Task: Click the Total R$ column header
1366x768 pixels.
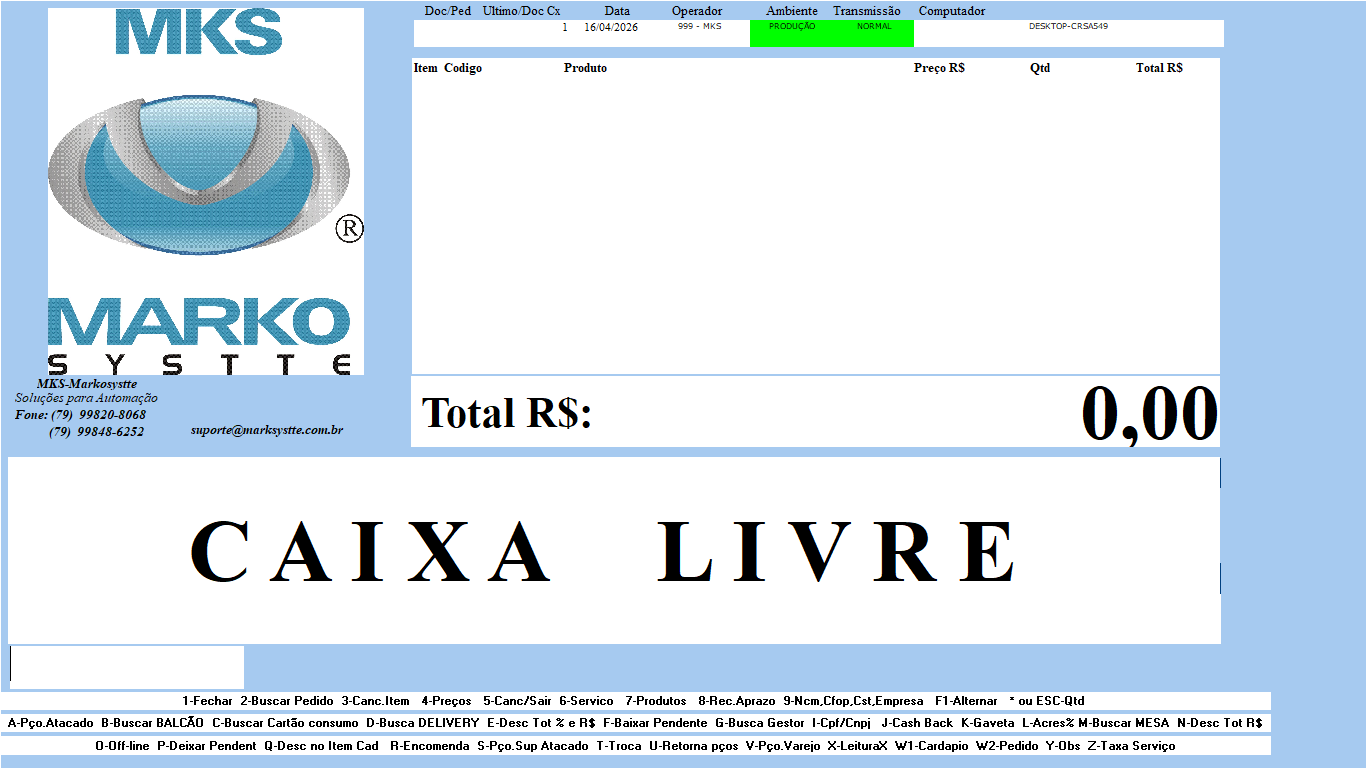Action: click(1160, 68)
